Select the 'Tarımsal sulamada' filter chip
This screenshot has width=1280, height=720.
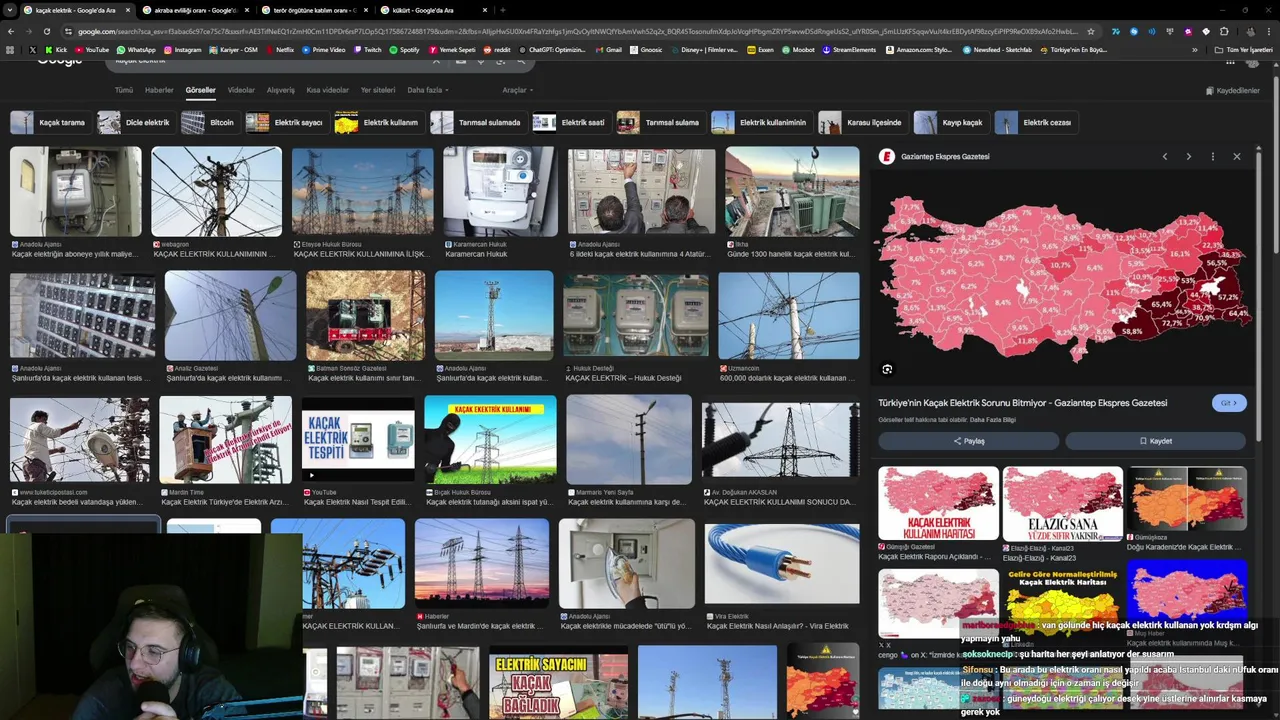(478, 122)
